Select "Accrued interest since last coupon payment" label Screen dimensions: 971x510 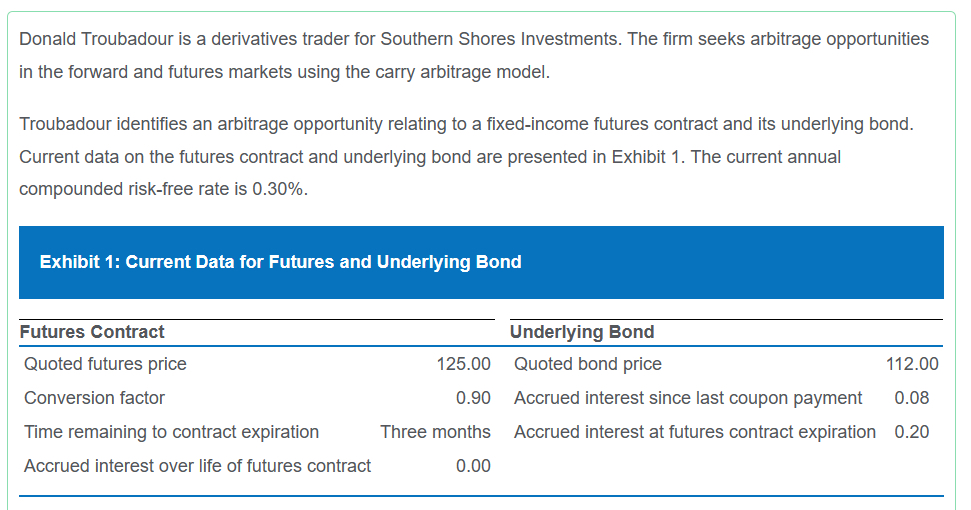(x=688, y=398)
